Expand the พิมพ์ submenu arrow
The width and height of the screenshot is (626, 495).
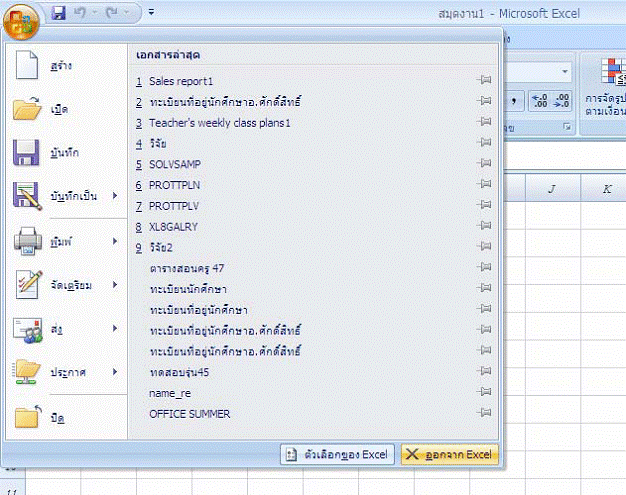[115, 241]
